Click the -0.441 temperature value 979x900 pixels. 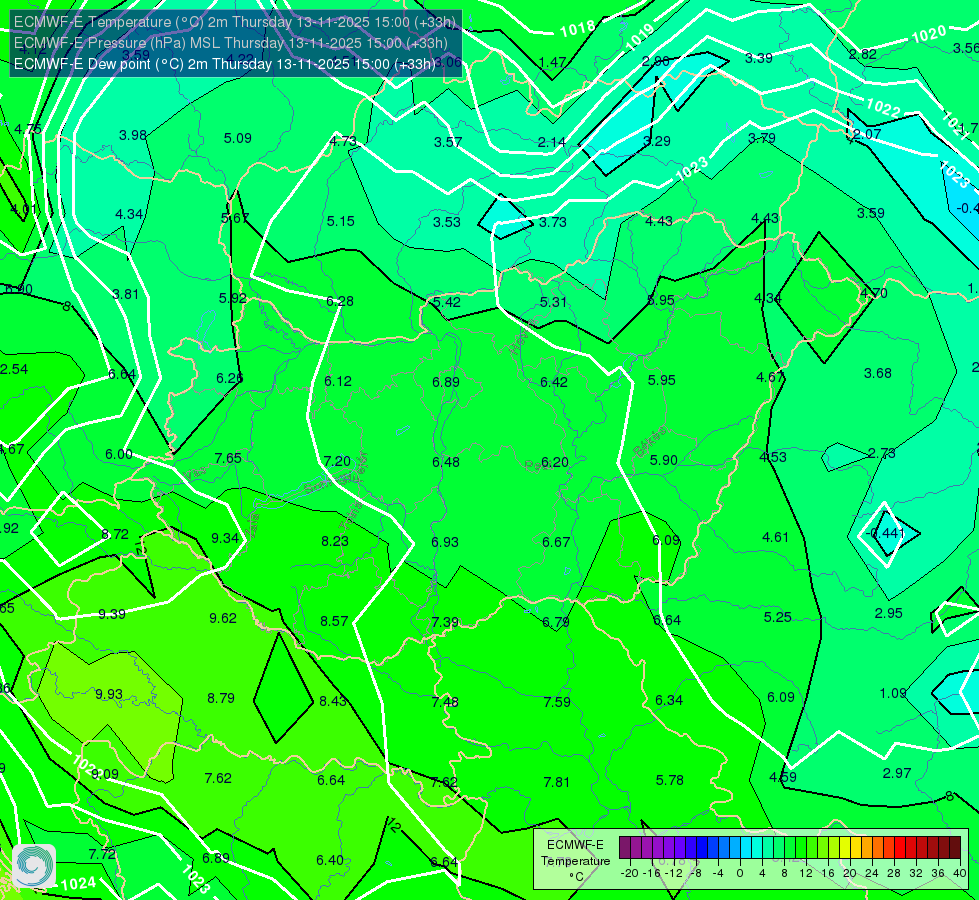[885, 533]
